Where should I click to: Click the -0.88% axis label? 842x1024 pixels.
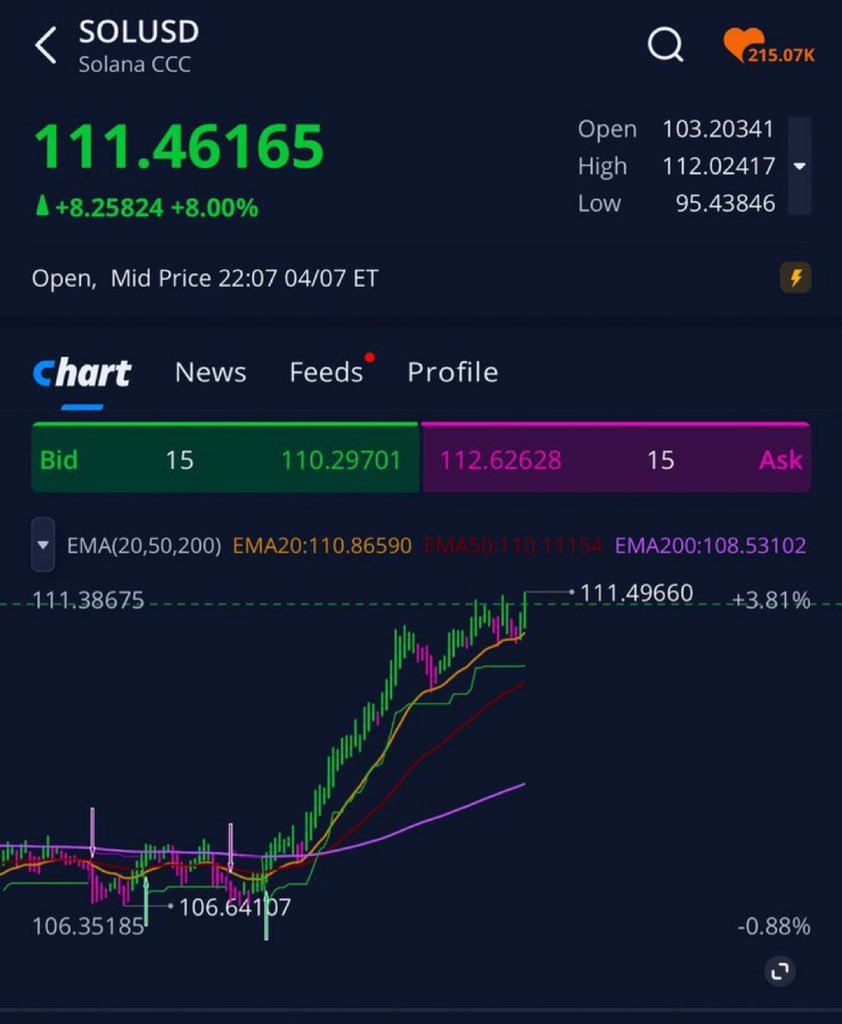tap(774, 926)
